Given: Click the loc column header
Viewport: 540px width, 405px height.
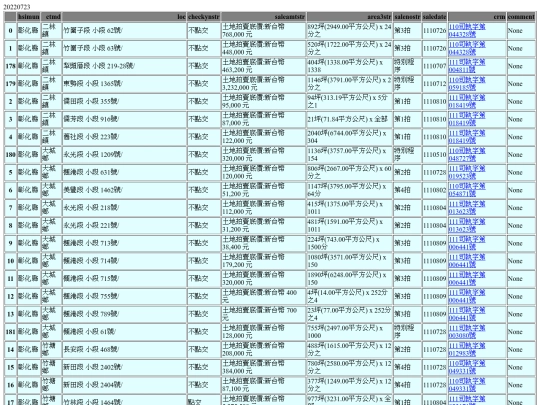Looking at the screenshot, I should [124, 17].
